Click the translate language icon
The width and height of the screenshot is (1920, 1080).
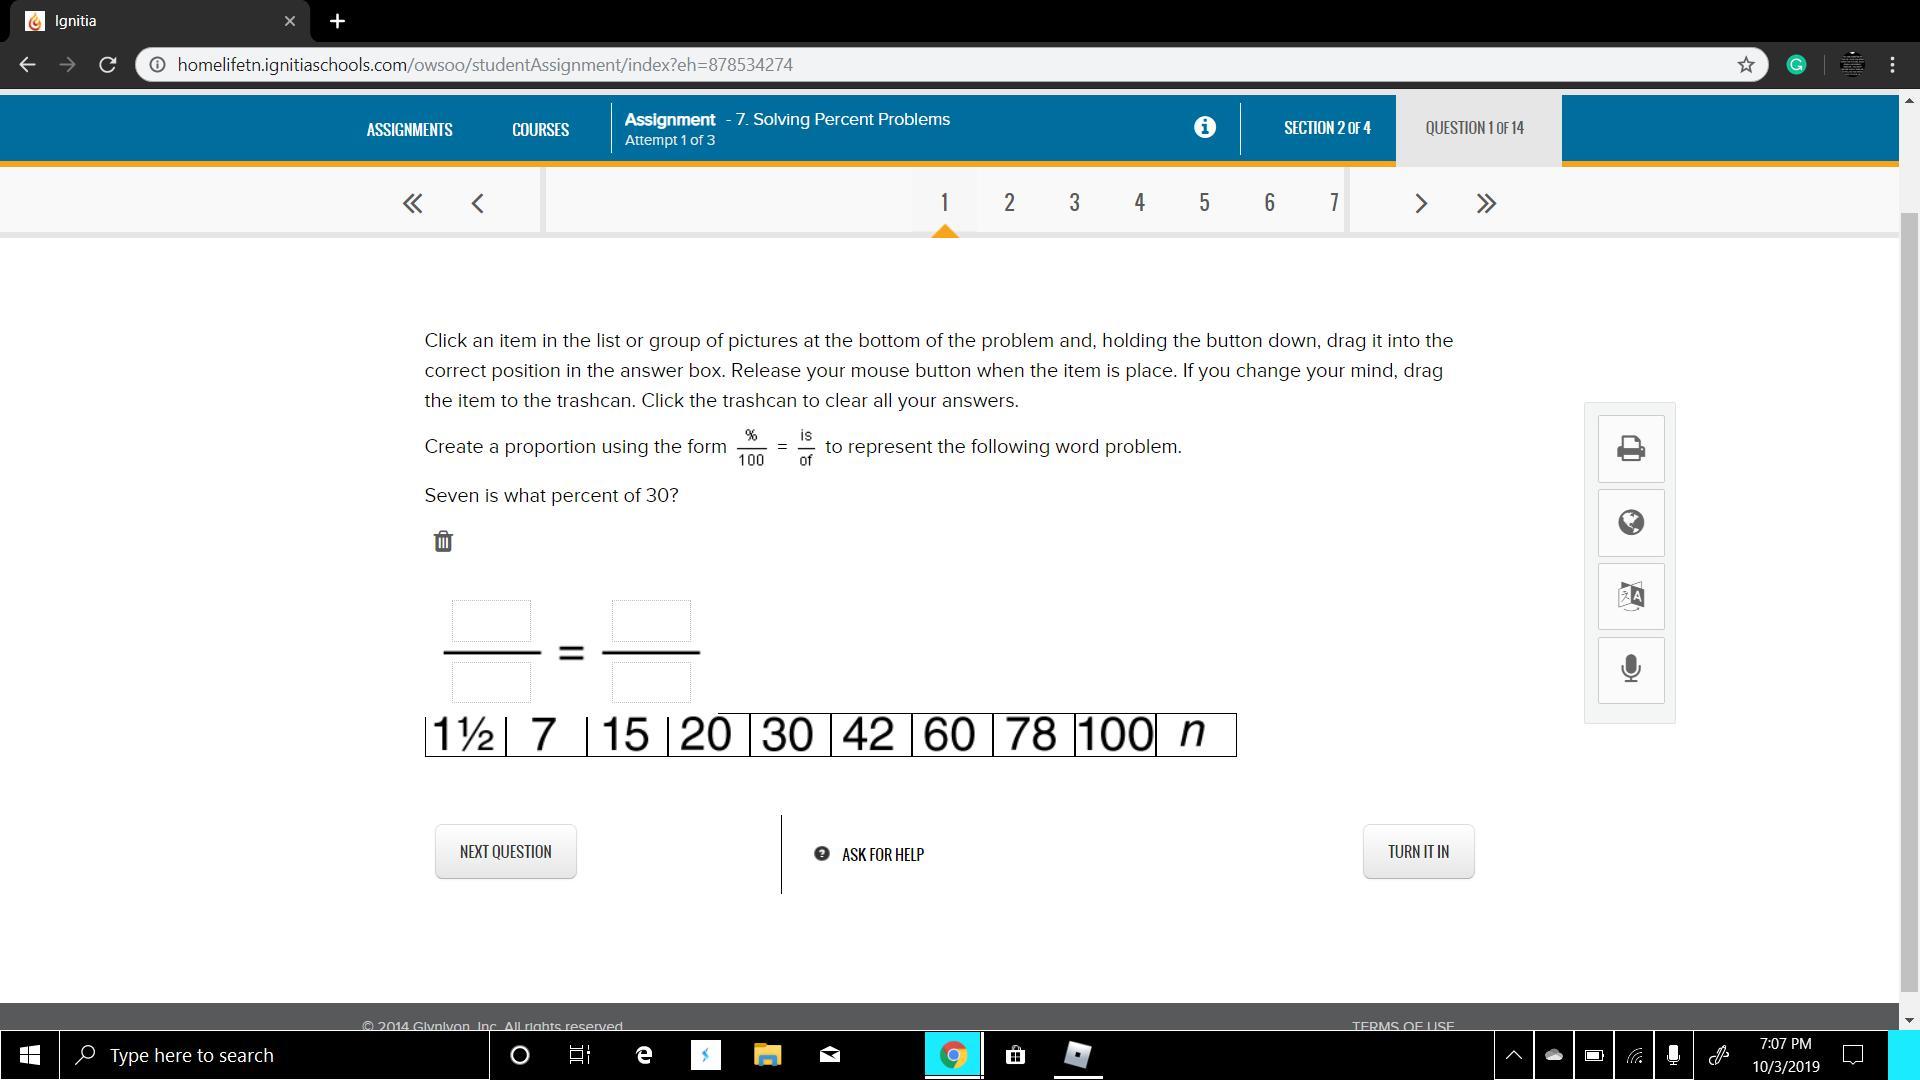[x=1630, y=596]
